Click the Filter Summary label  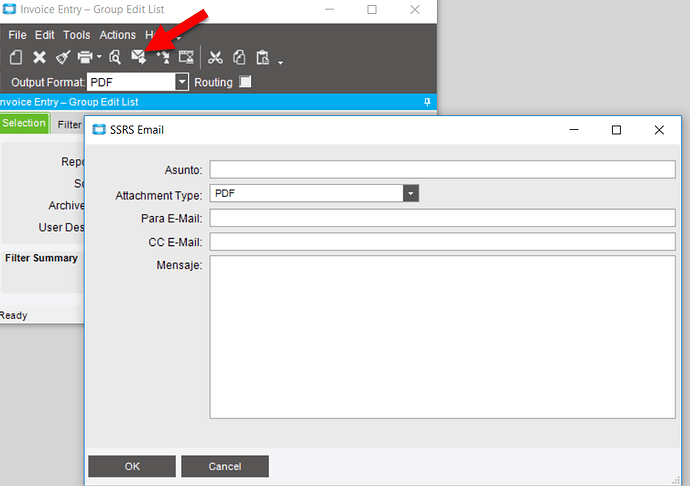pos(41,258)
